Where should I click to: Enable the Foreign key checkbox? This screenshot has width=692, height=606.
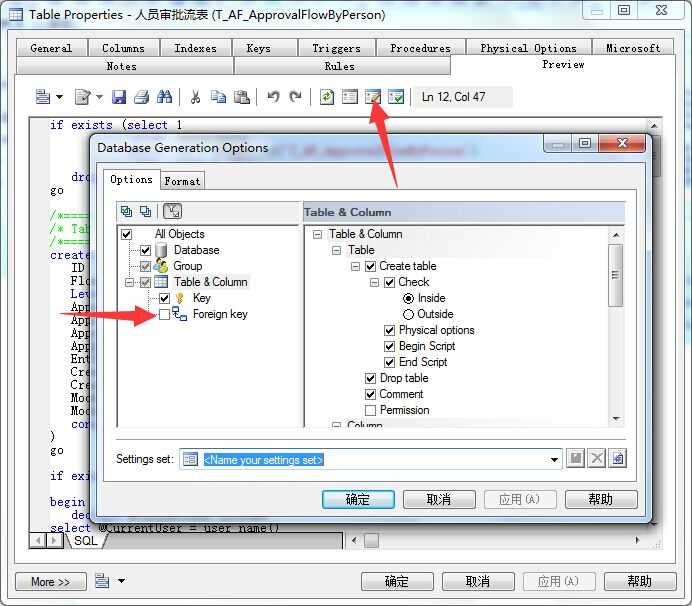(x=165, y=314)
